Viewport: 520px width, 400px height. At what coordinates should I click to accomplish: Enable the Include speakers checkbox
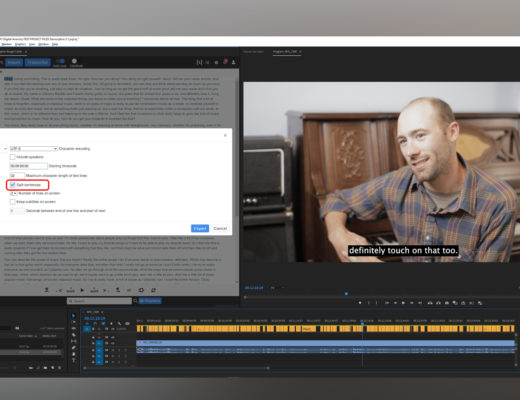(12, 157)
